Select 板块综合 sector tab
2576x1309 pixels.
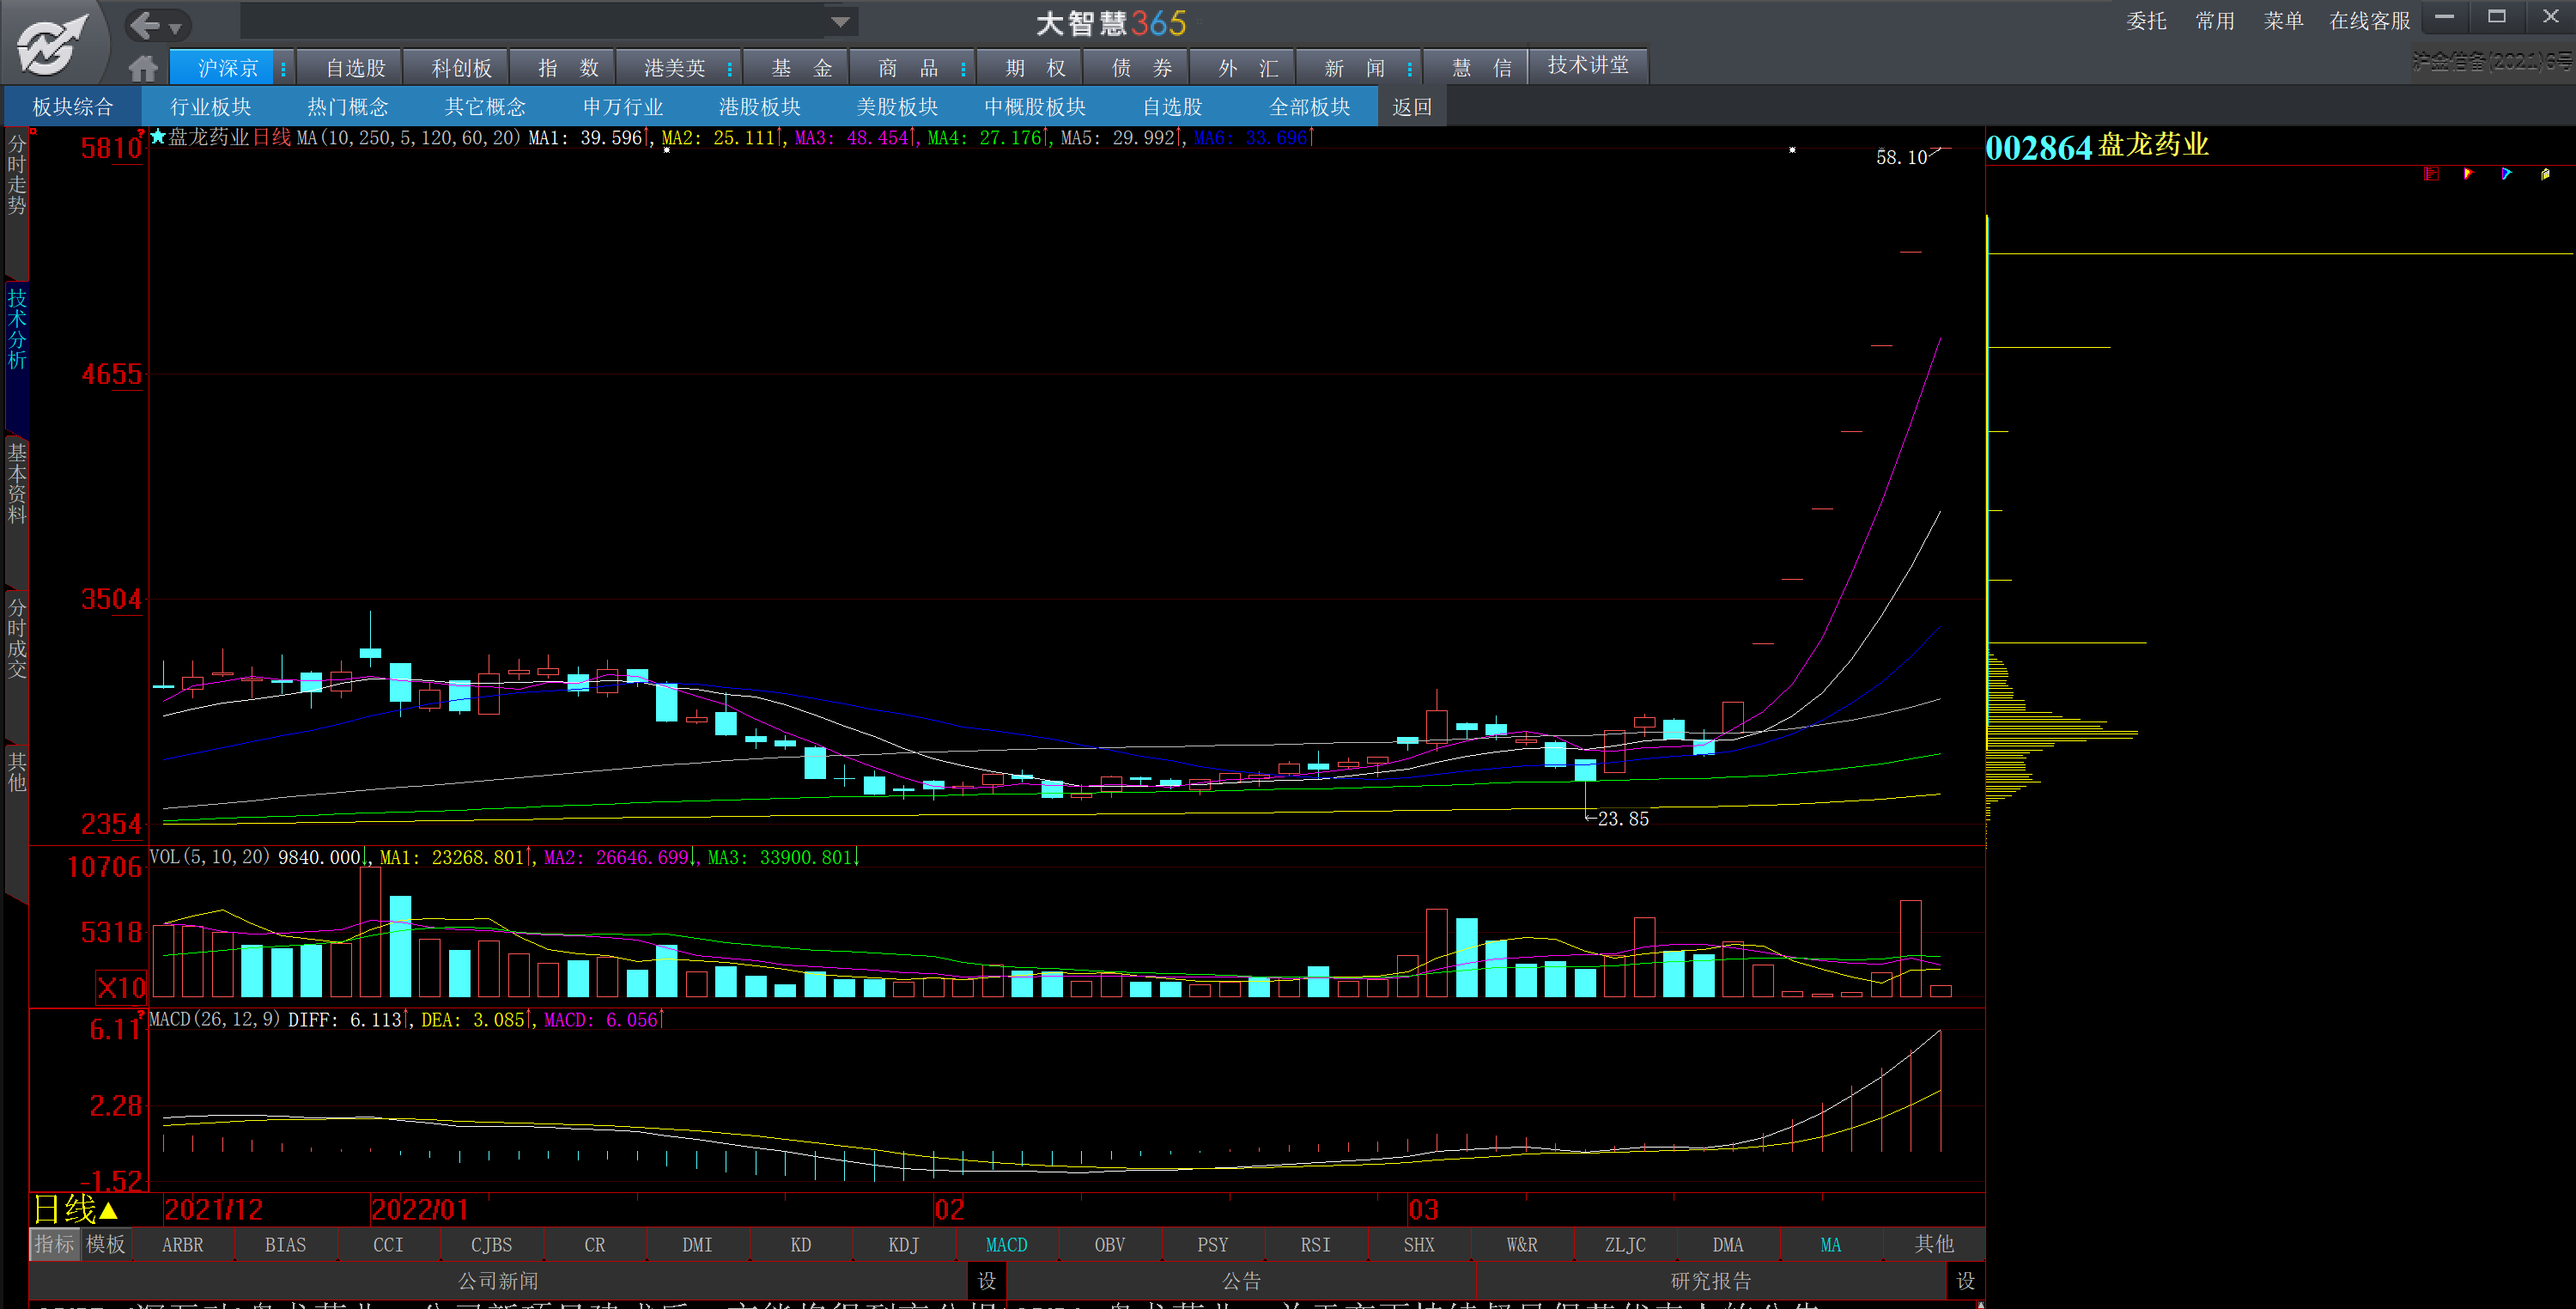pyautogui.click(x=73, y=107)
